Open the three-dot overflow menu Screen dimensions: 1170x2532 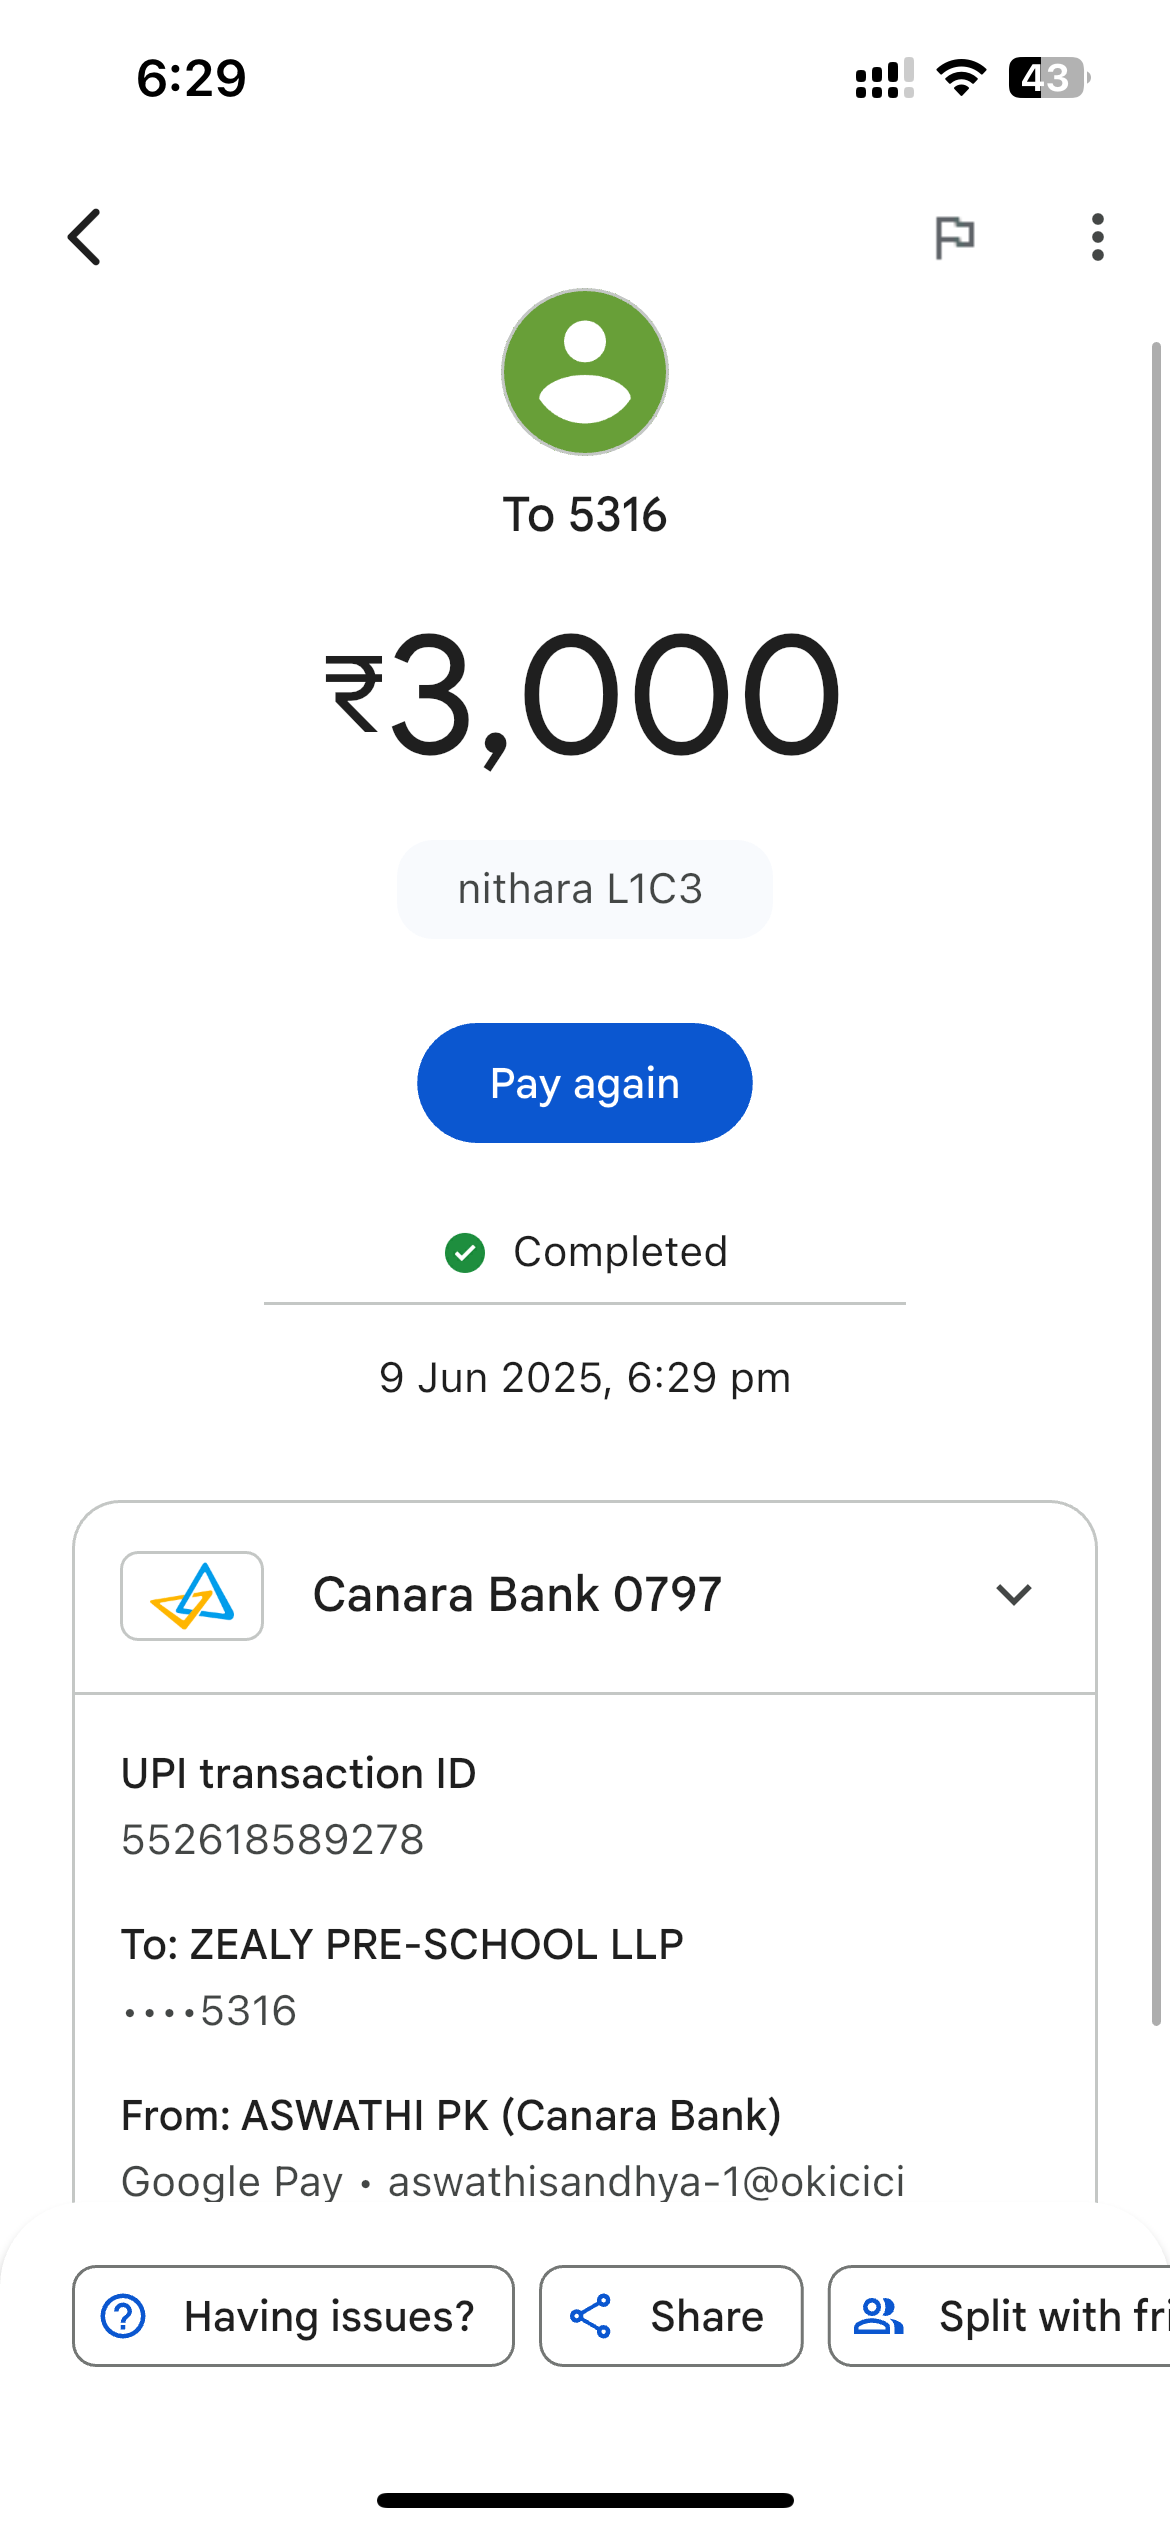(1098, 237)
